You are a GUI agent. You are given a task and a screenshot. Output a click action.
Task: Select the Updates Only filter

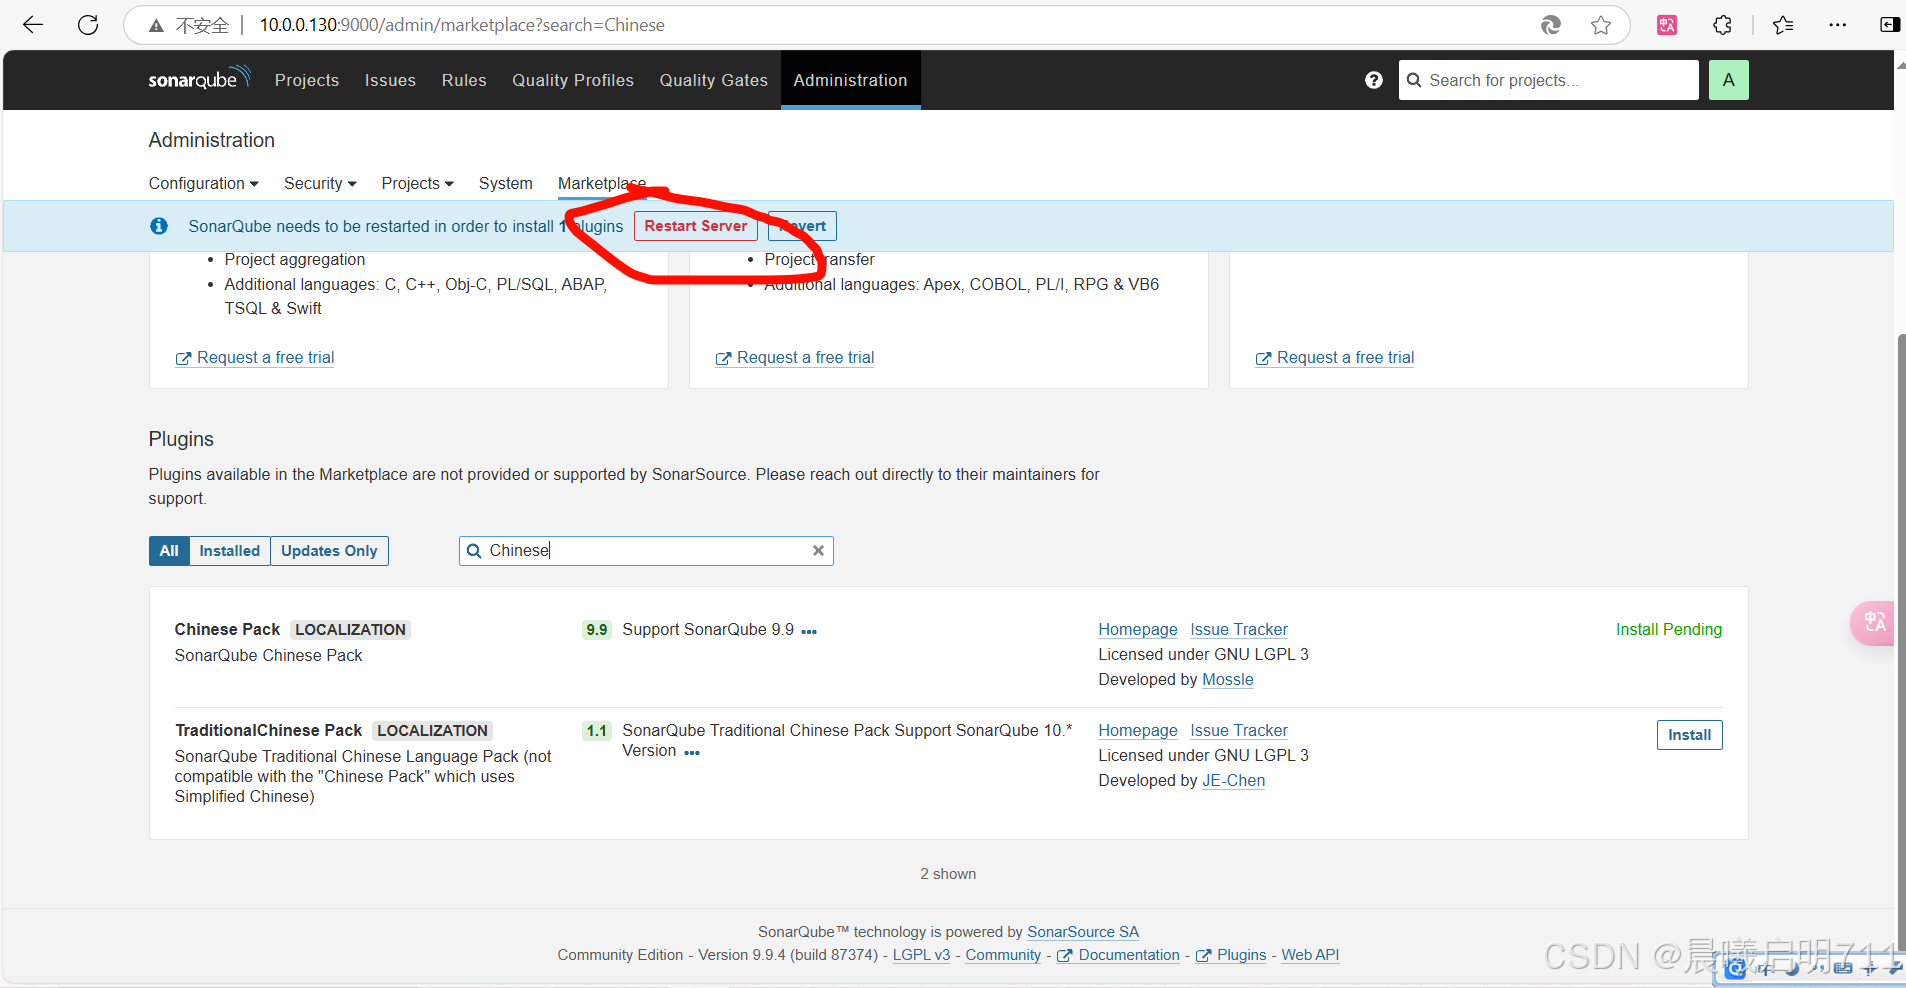329,551
